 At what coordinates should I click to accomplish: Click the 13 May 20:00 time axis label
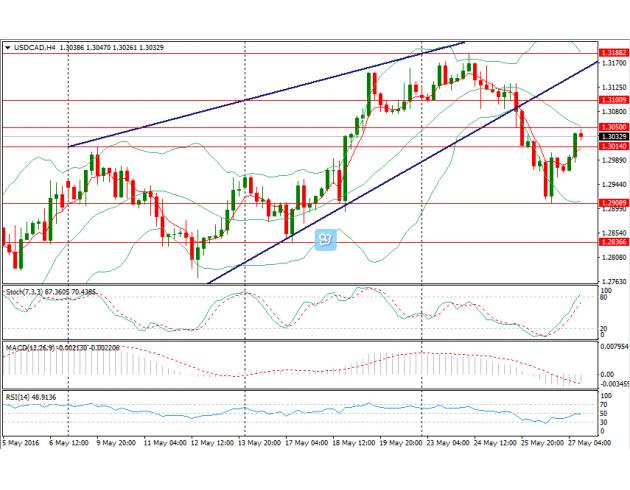260,443
